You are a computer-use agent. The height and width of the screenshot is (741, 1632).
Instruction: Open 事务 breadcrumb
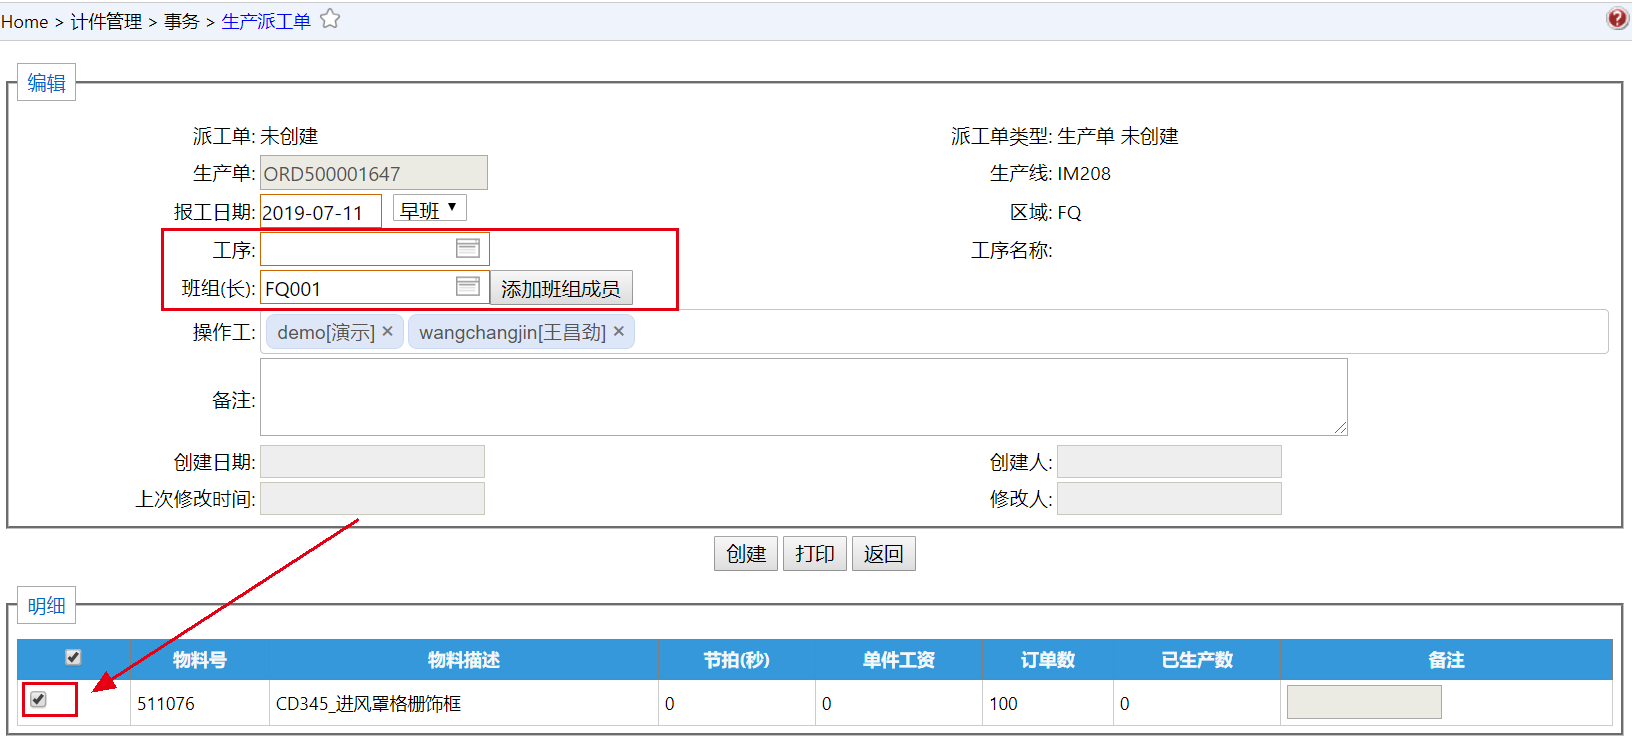click(182, 21)
